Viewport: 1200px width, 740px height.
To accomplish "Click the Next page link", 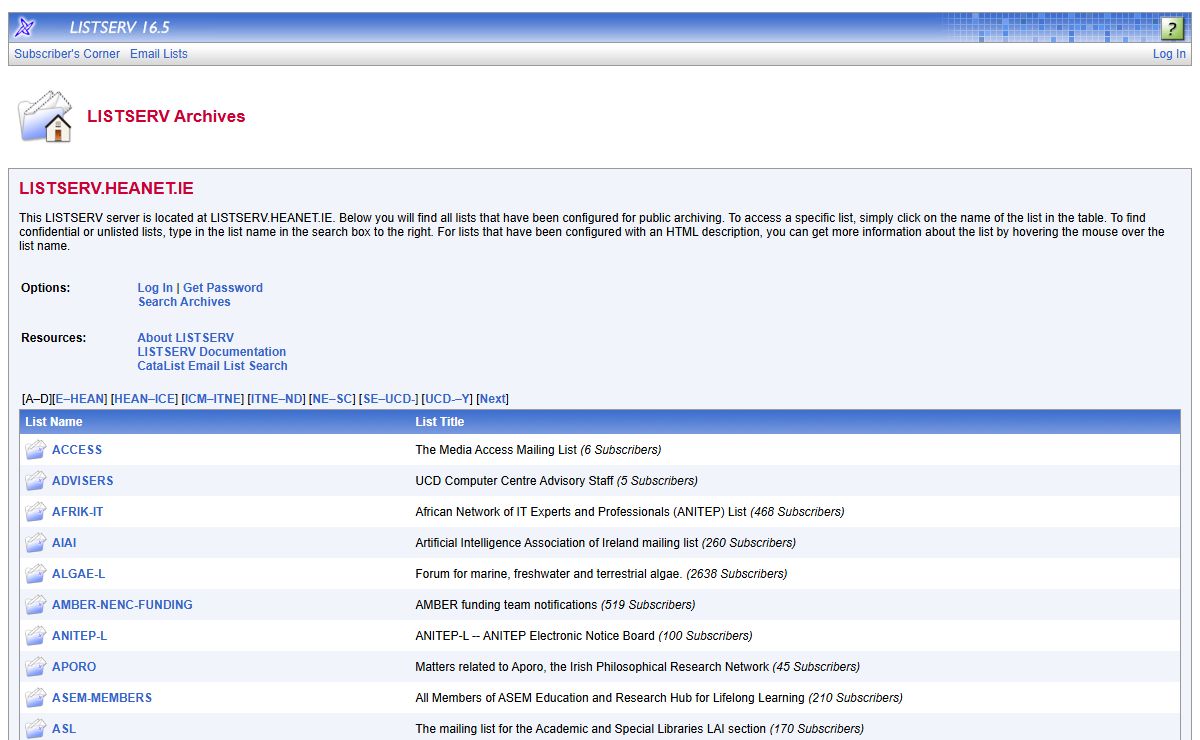I will 493,399.
